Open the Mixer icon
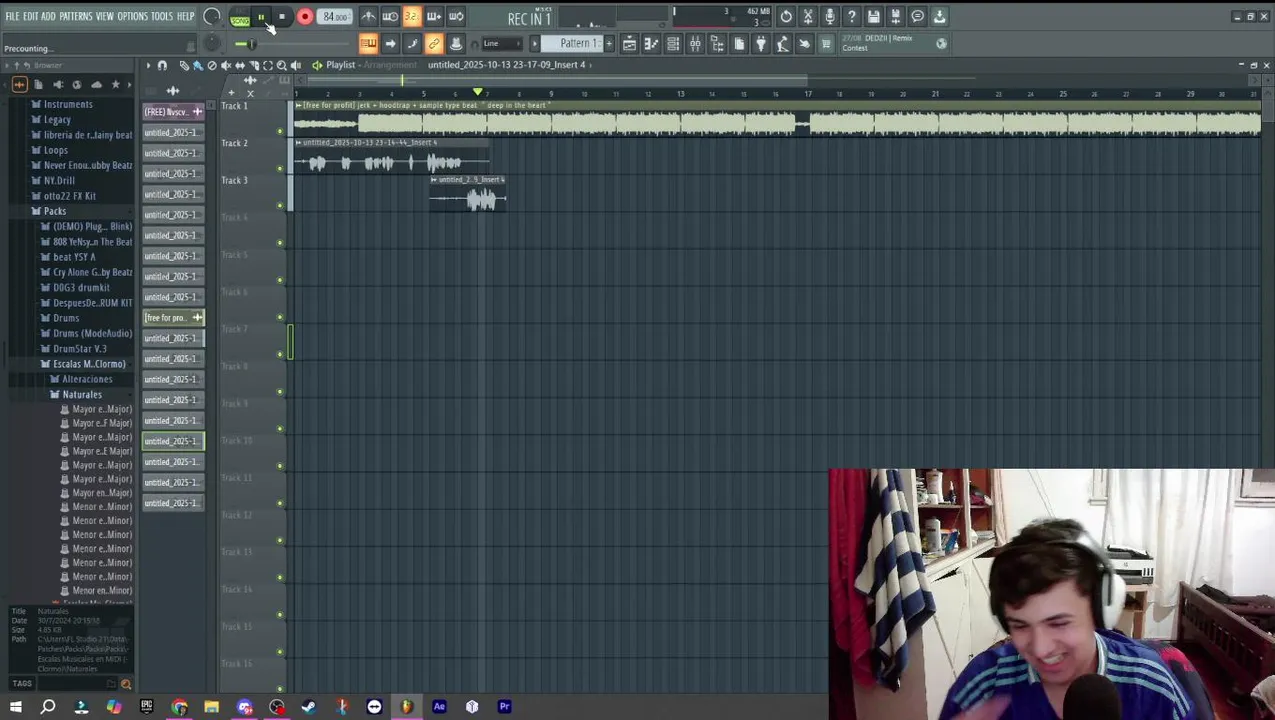1275x720 pixels. [695, 44]
